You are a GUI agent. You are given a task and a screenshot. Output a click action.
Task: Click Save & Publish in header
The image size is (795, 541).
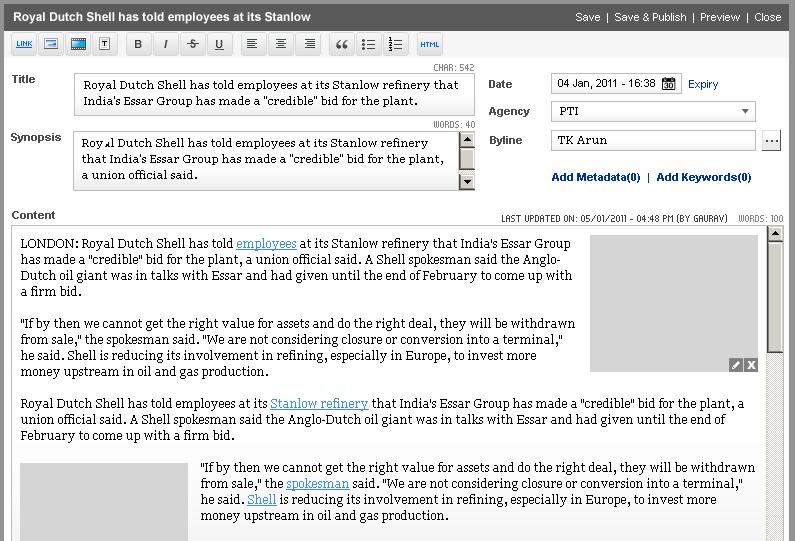coord(650,17)
